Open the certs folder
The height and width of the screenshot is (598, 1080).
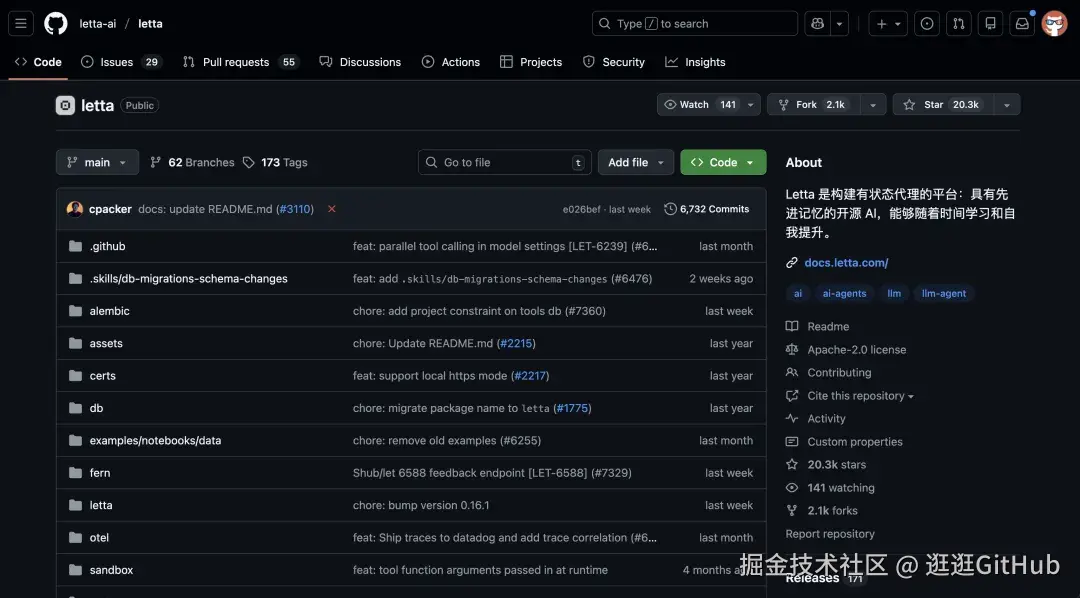[x=103, y=375]
